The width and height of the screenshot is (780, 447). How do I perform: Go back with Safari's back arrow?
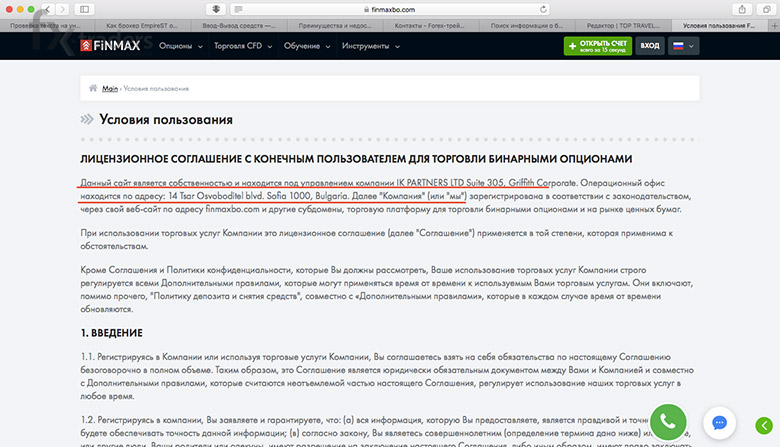pyautogui.click(x=48, y=9)
